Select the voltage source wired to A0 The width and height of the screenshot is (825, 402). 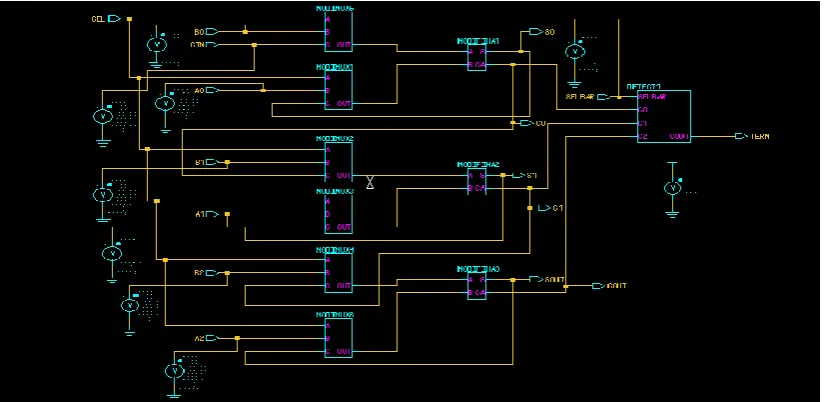tap(165, 103)
